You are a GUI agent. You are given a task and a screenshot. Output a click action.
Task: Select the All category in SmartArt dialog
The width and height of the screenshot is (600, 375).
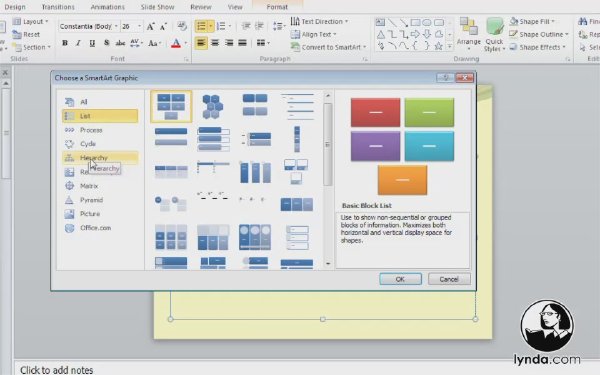(x=100, y=102)
